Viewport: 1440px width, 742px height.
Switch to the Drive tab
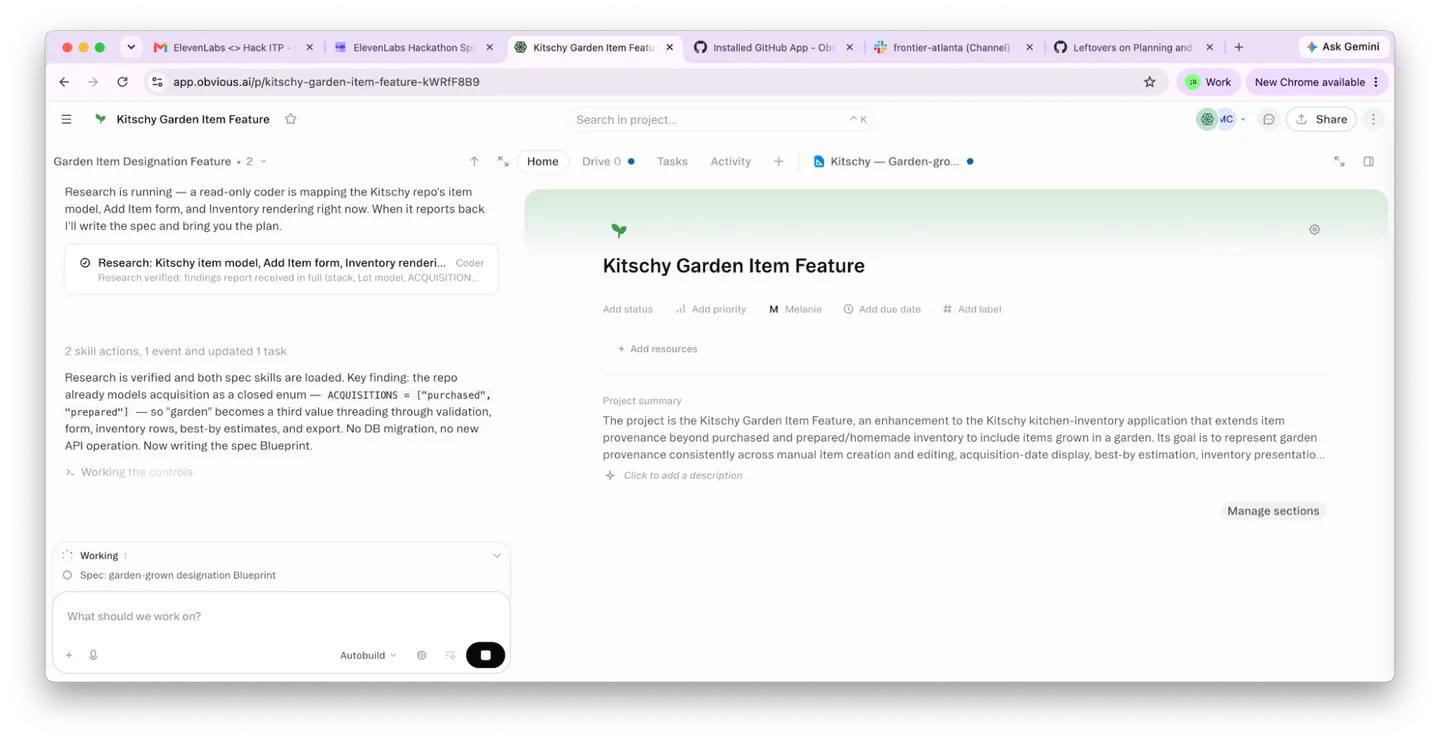tap(608, 161)
